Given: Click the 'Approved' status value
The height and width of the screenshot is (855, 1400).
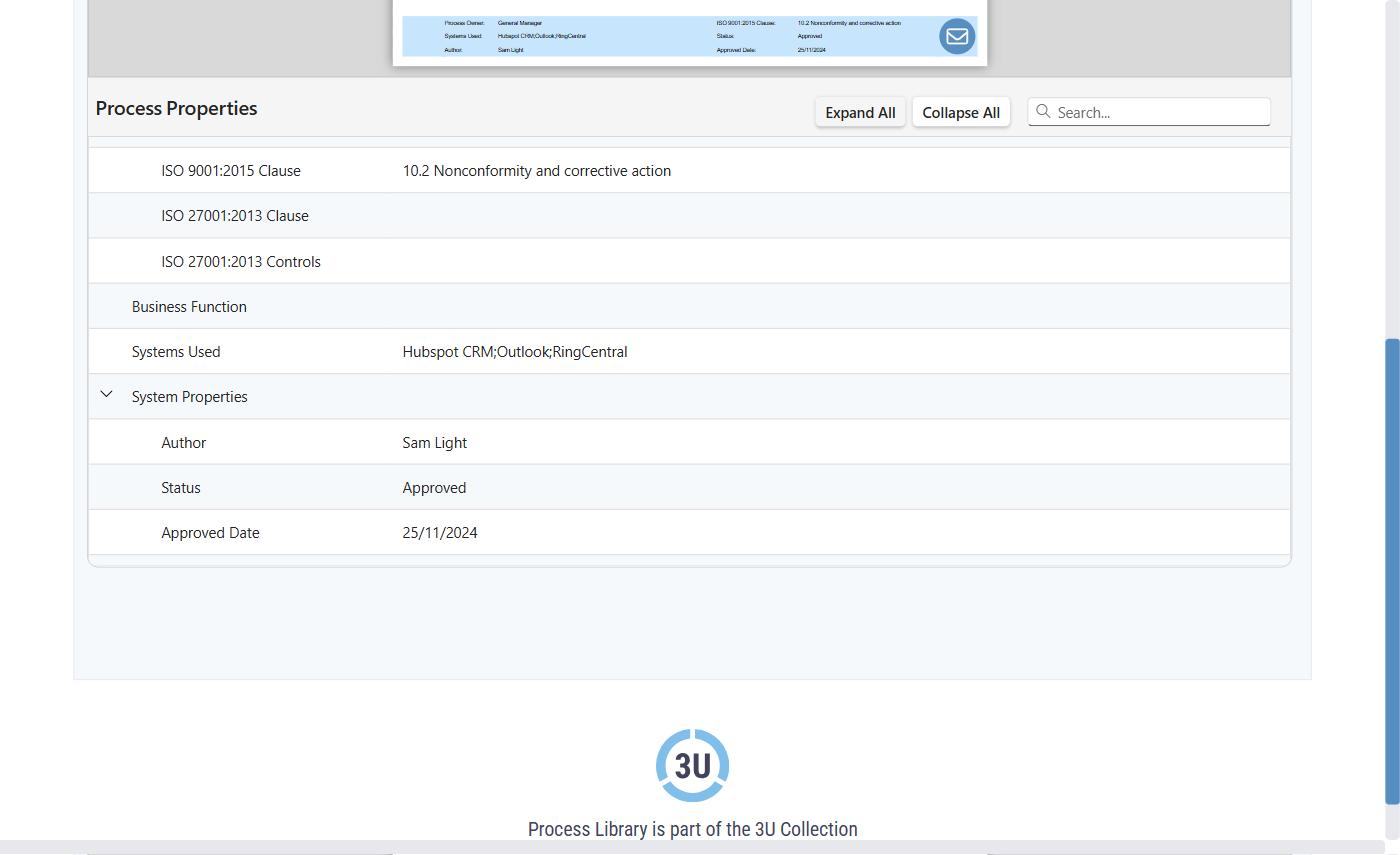Looking at the screenshot, I should click(434, 488).
